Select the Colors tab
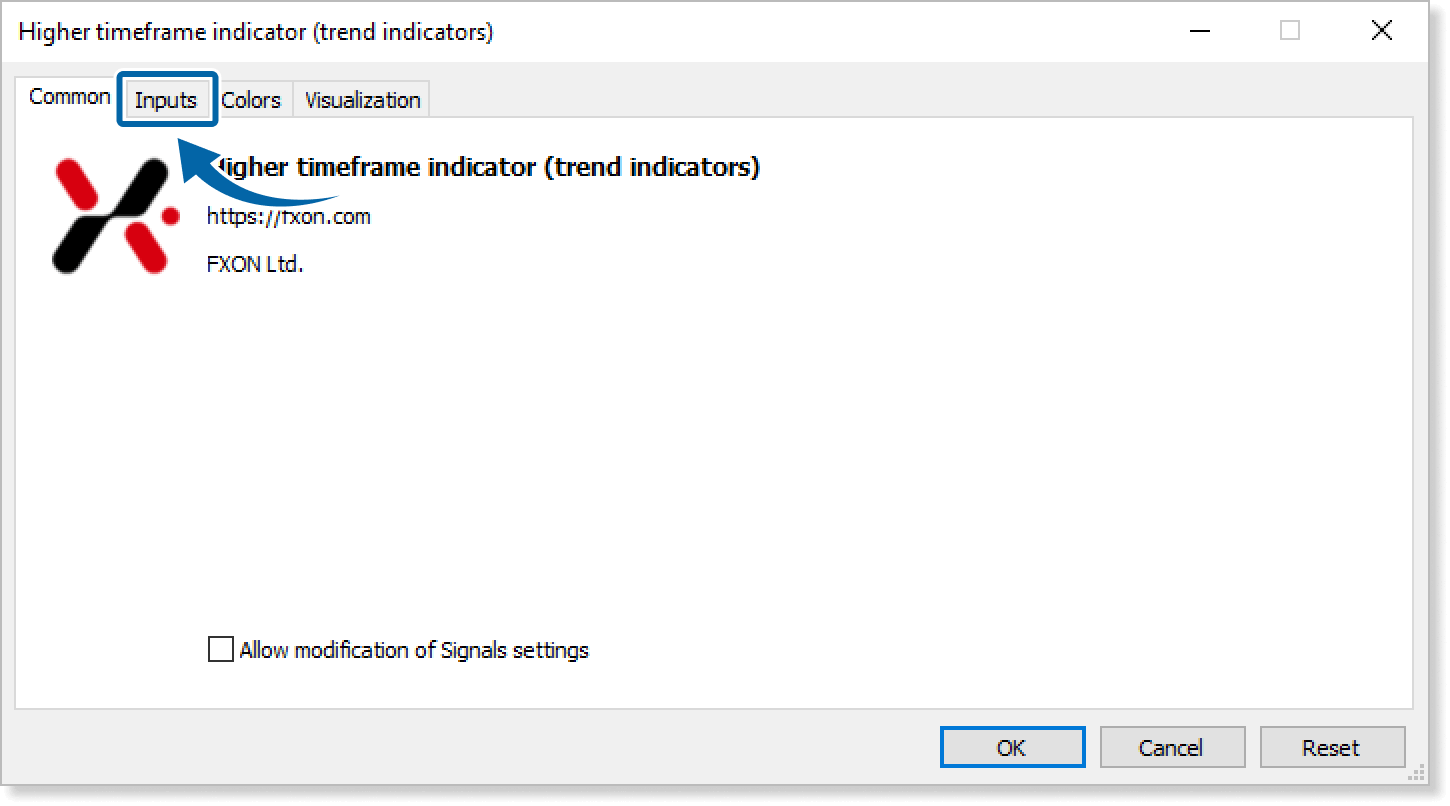1450x806 pixels. tap(251, 100)
